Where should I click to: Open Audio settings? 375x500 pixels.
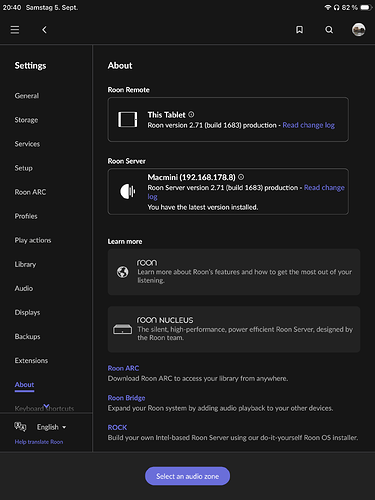24,288
